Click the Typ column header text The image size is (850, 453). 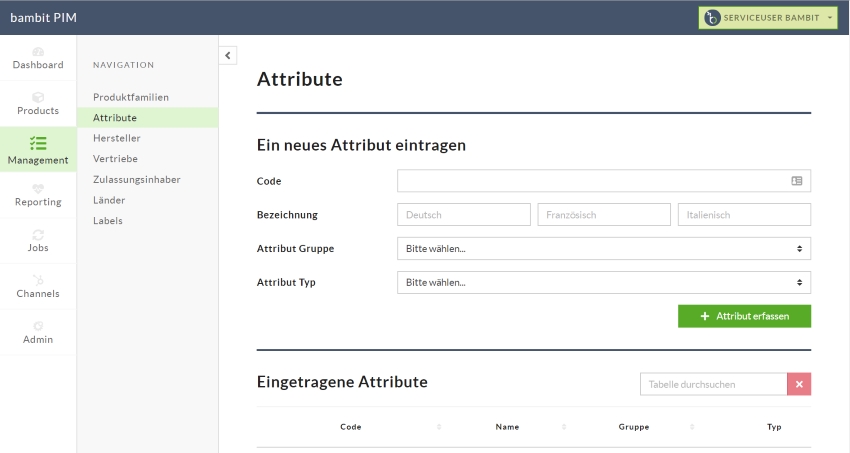click(774, 427)
